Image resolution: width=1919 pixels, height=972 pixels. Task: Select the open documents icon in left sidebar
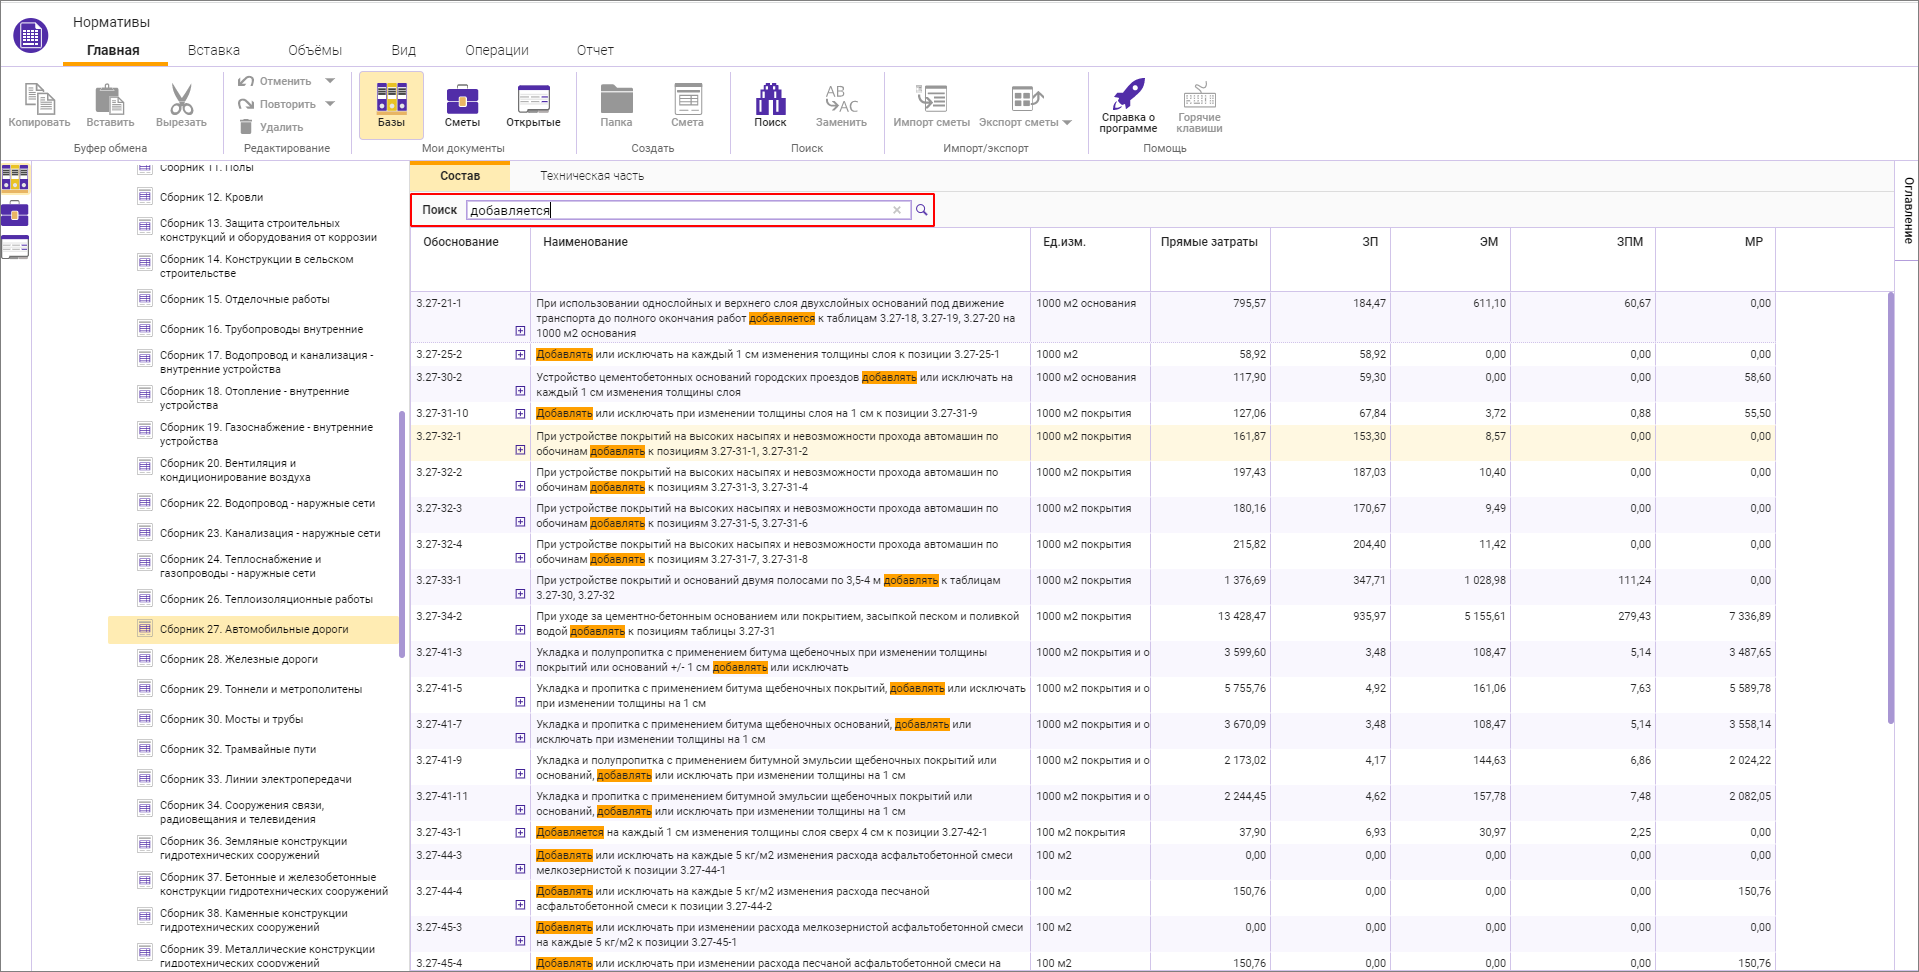point(15,247)
